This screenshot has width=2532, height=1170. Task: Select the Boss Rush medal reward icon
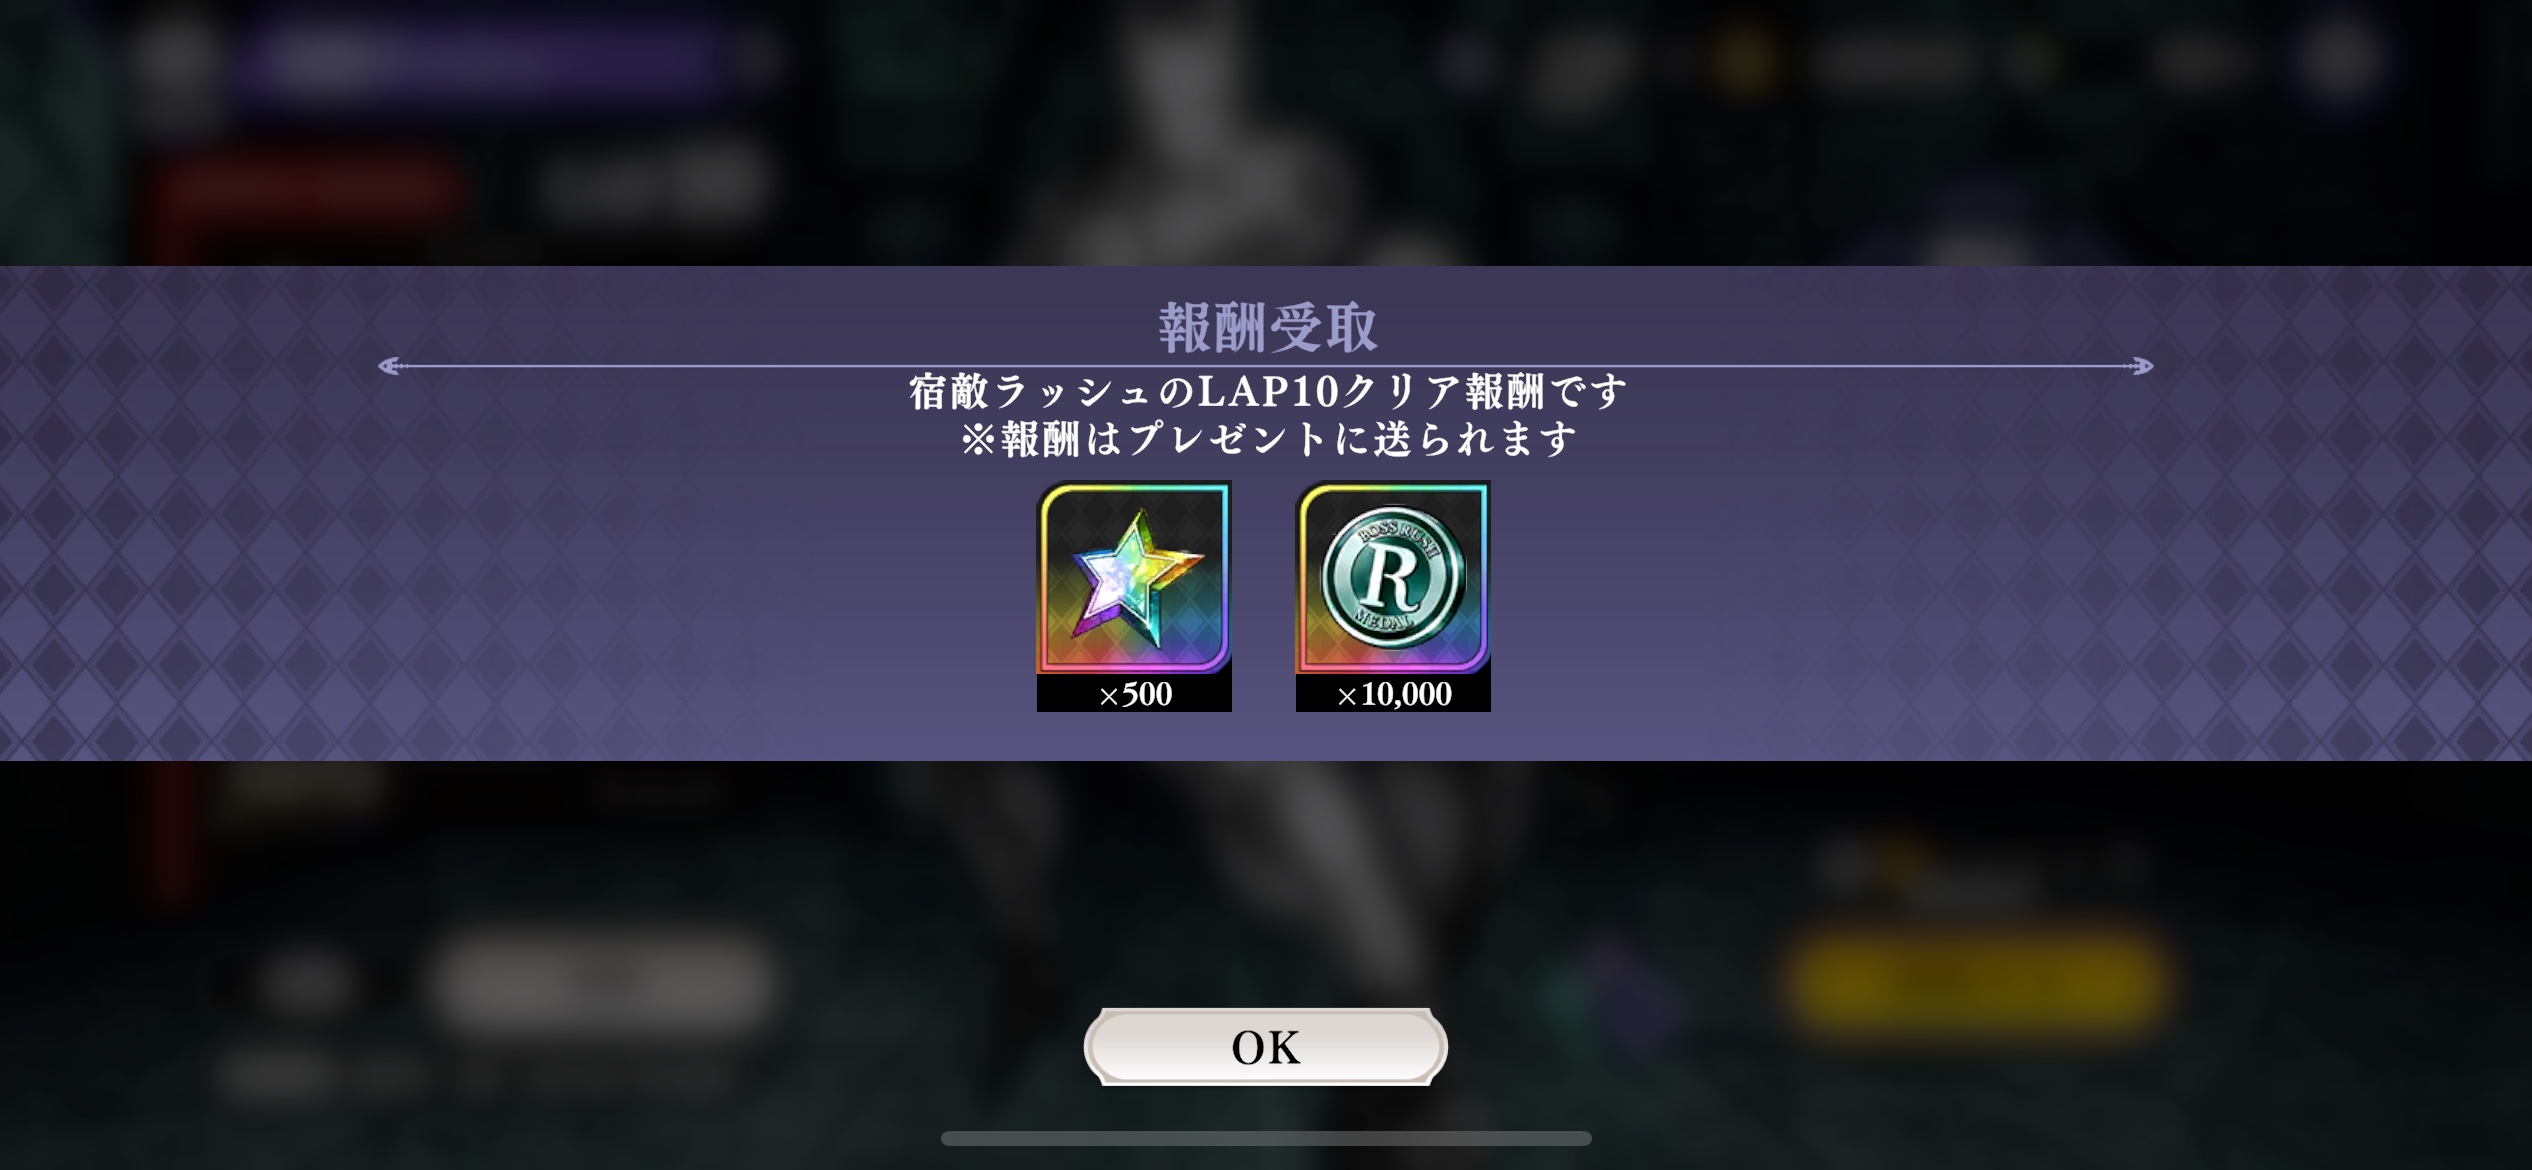point(1393,577)
